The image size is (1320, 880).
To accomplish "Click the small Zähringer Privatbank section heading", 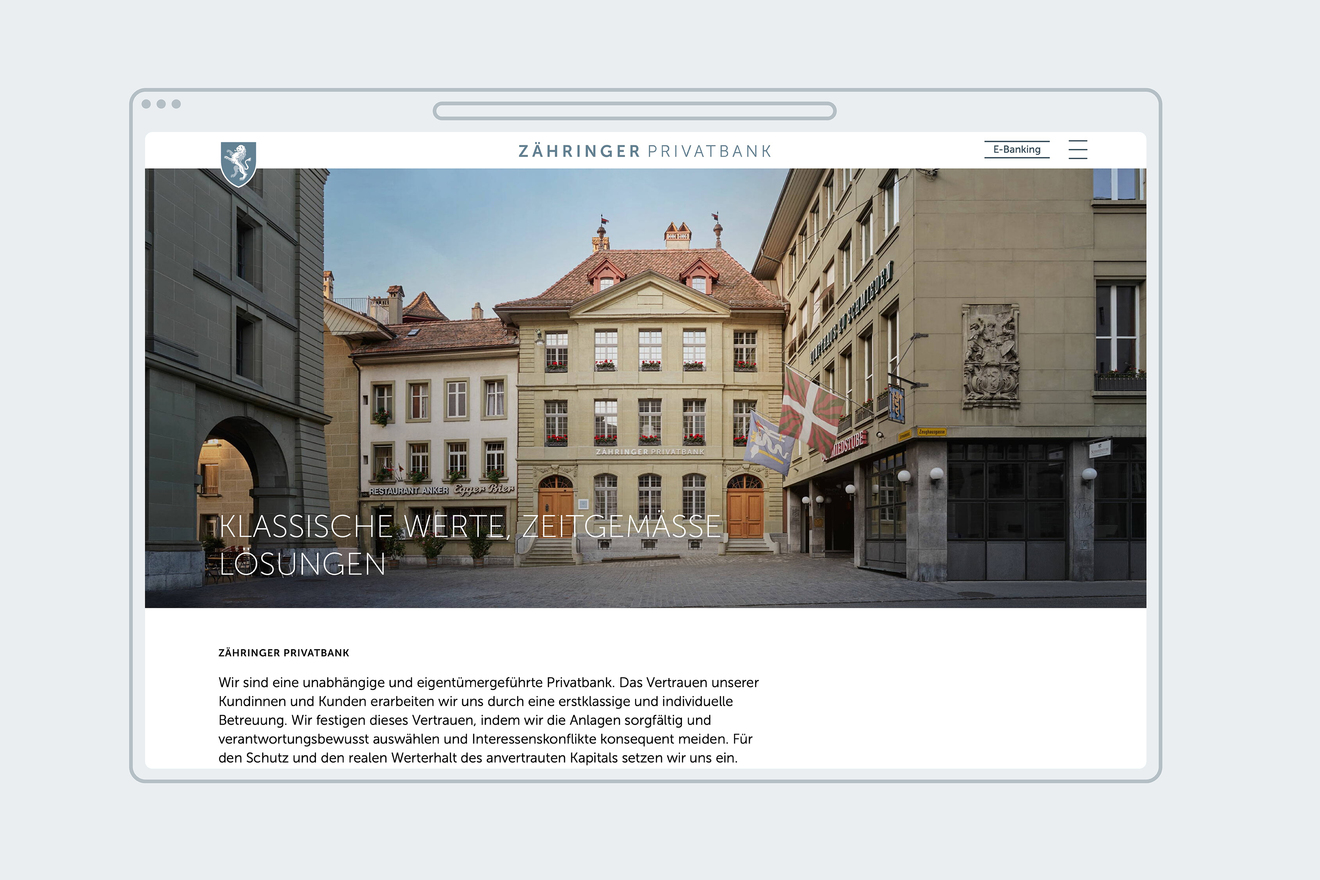I will point(284,653).
